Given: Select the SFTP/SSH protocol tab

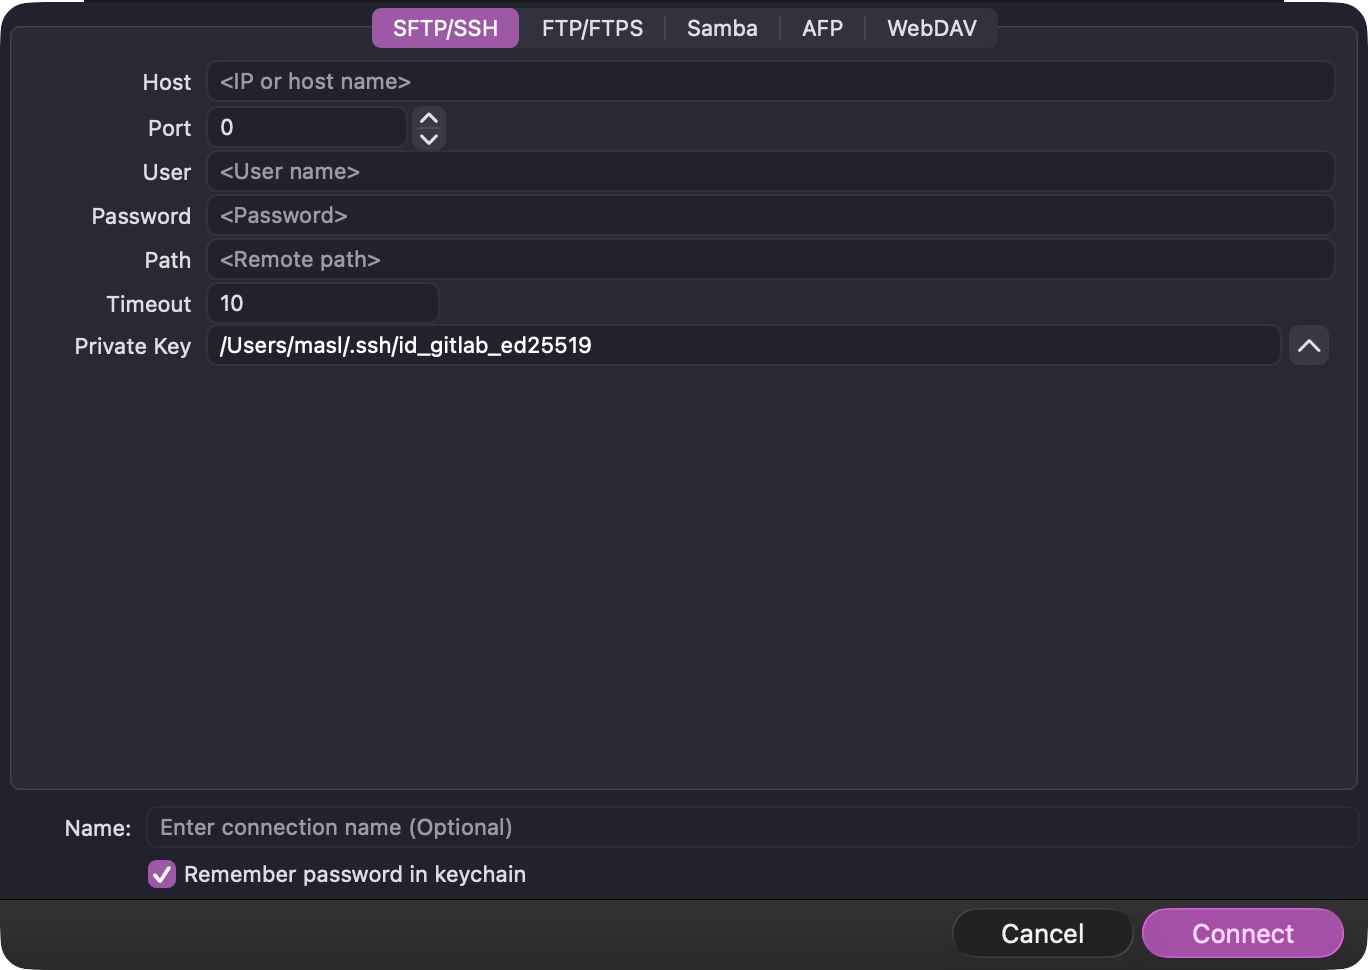Looking at the screenshot, I should pyautogui.click(x=445, y=28).
